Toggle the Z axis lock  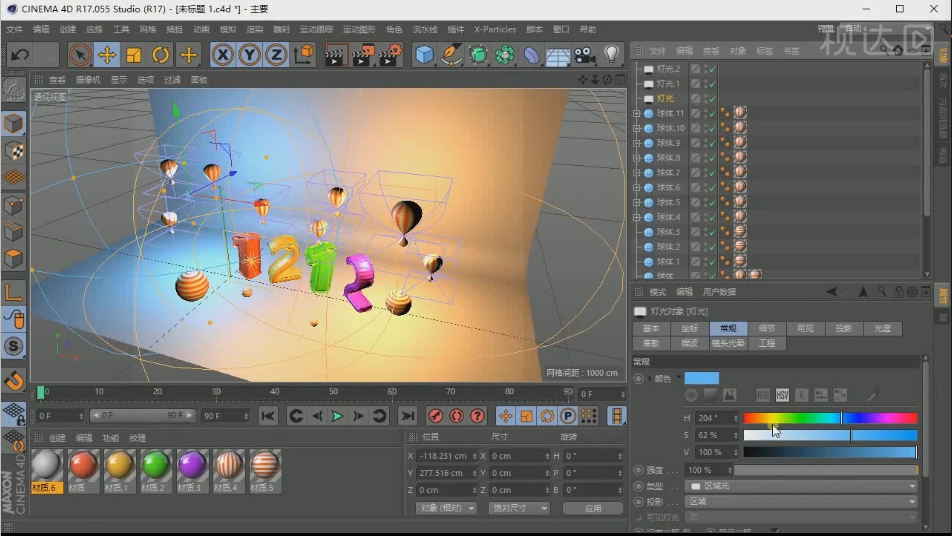tap(276, 55)
